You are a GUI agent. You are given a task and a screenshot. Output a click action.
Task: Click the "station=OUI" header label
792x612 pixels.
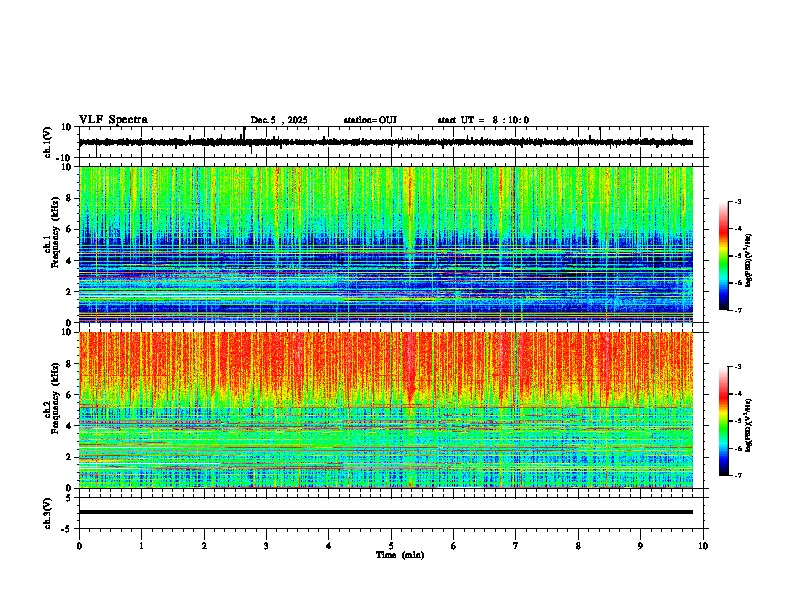point(370,120)
